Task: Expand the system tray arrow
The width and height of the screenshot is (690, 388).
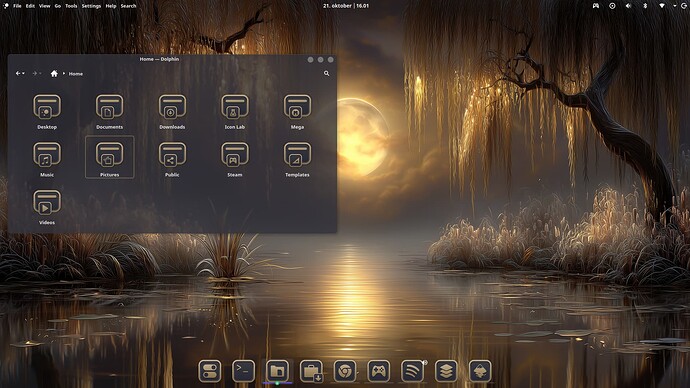Action: tap(675, 6)
